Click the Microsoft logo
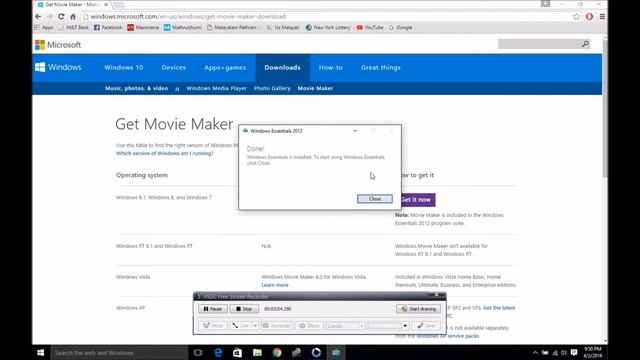The image size is (640, 360). (x=58, y=44)
